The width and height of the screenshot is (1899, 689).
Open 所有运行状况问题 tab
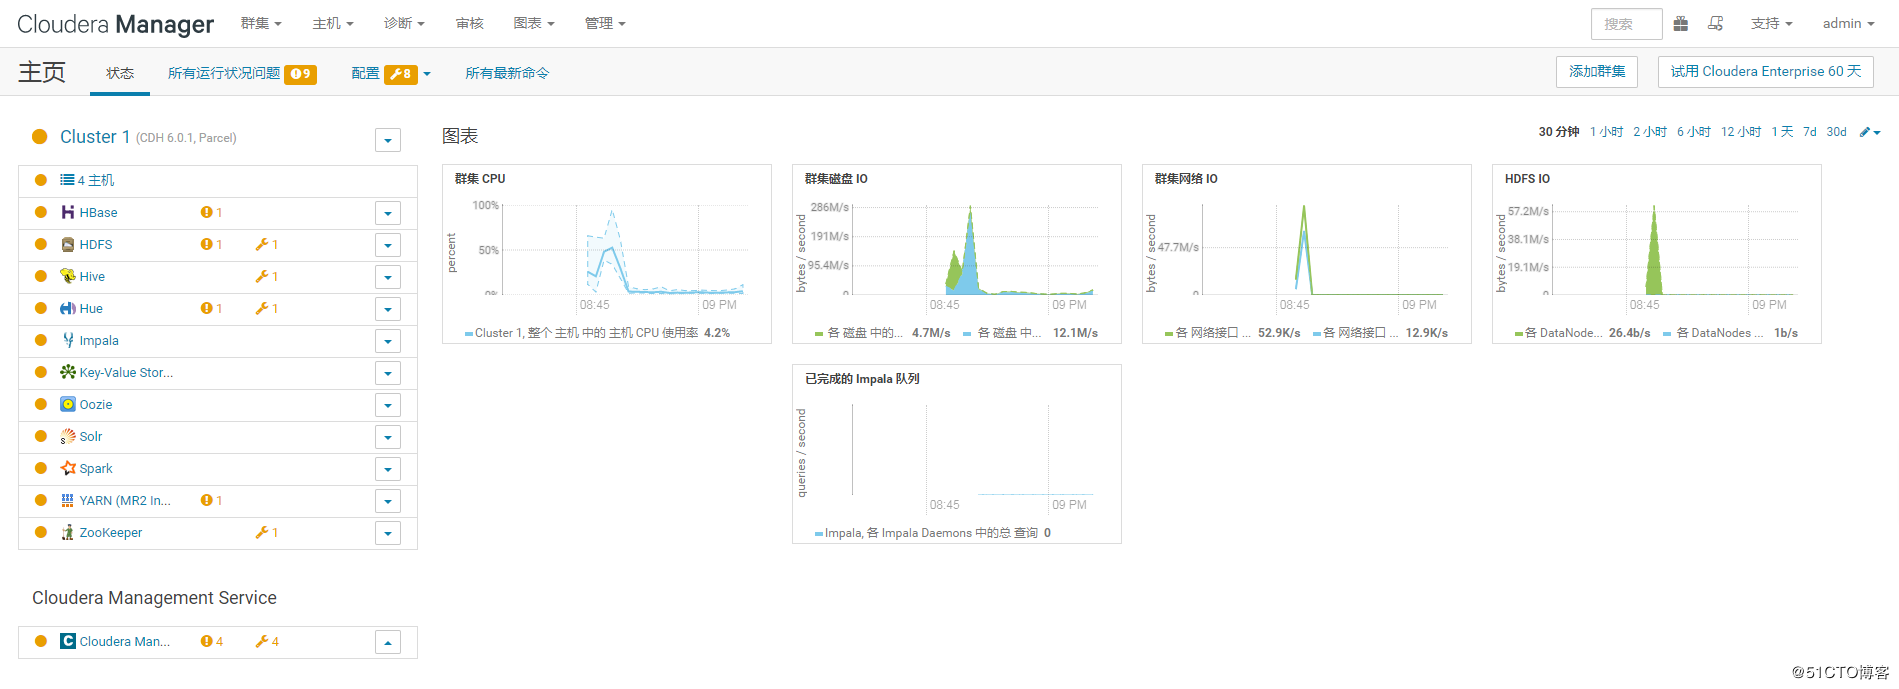[242, 73]
